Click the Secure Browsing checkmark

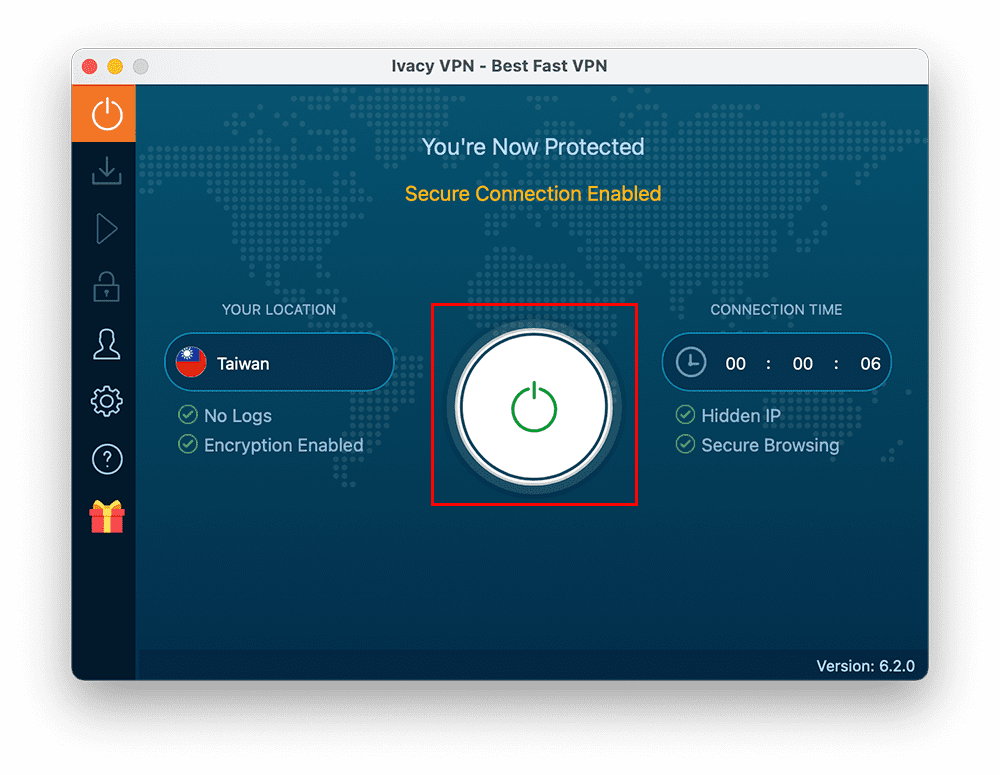685,445
